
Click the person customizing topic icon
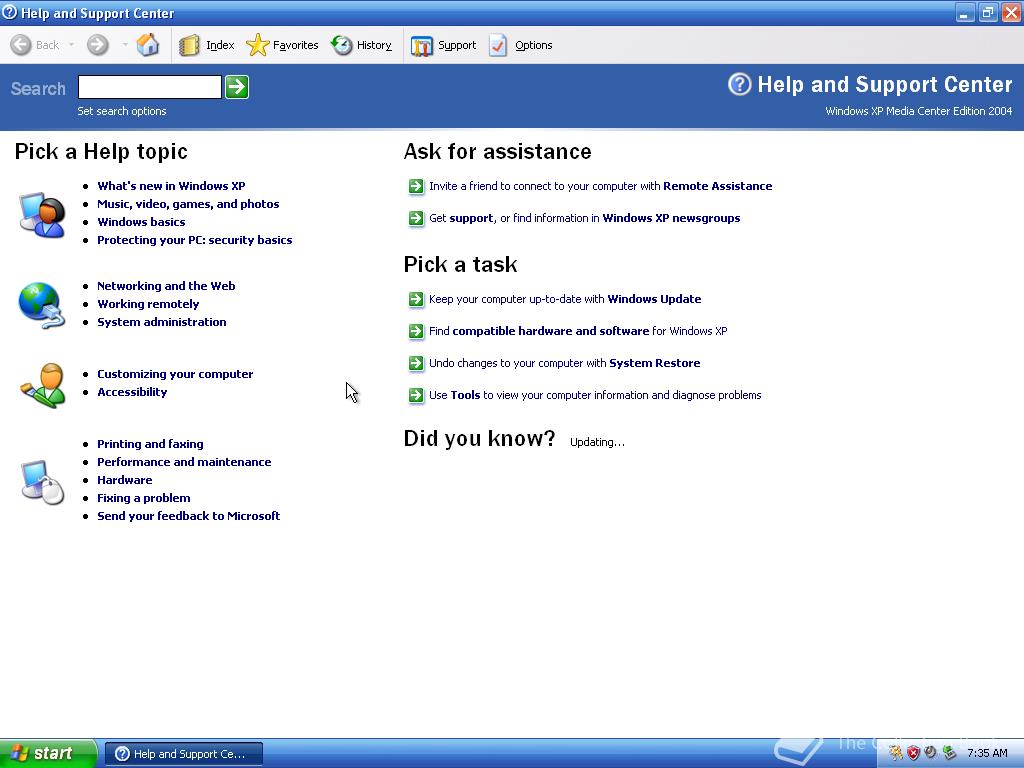tap(43, 385)
